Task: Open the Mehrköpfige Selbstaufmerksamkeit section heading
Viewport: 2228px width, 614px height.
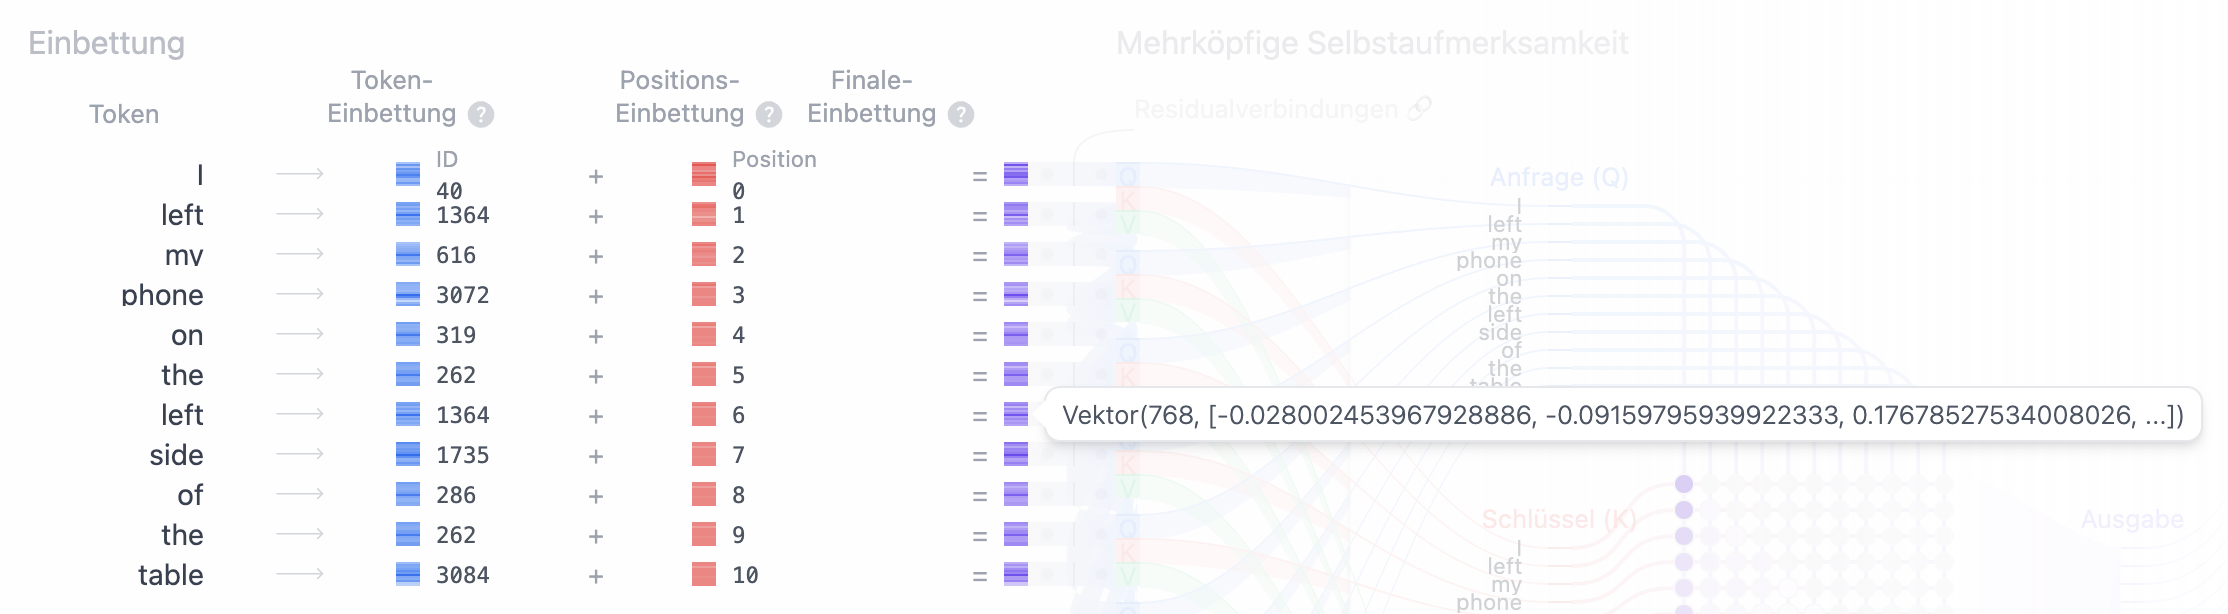Action: tap(1372, 43)
